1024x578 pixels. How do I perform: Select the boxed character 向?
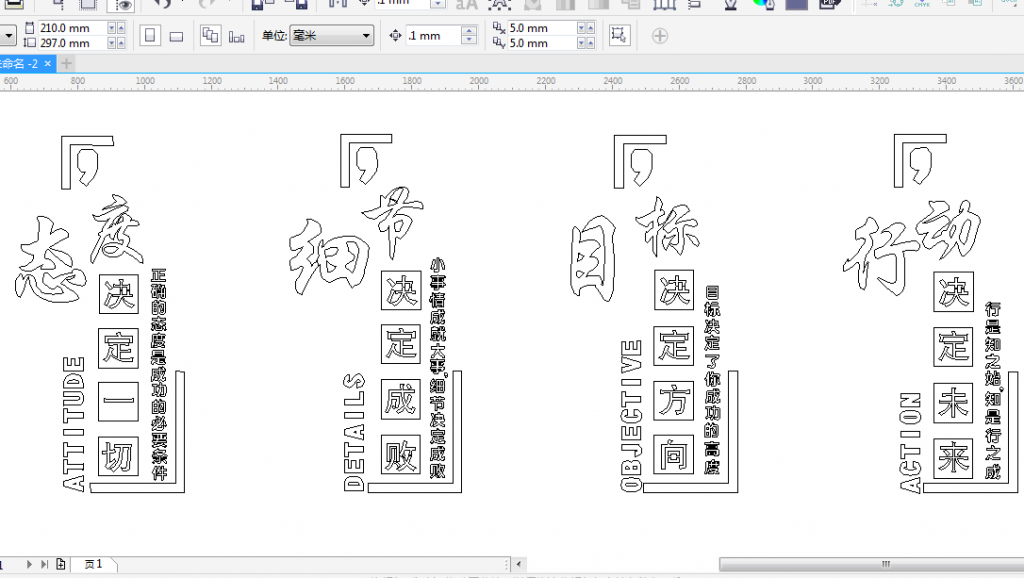(674, 455)
